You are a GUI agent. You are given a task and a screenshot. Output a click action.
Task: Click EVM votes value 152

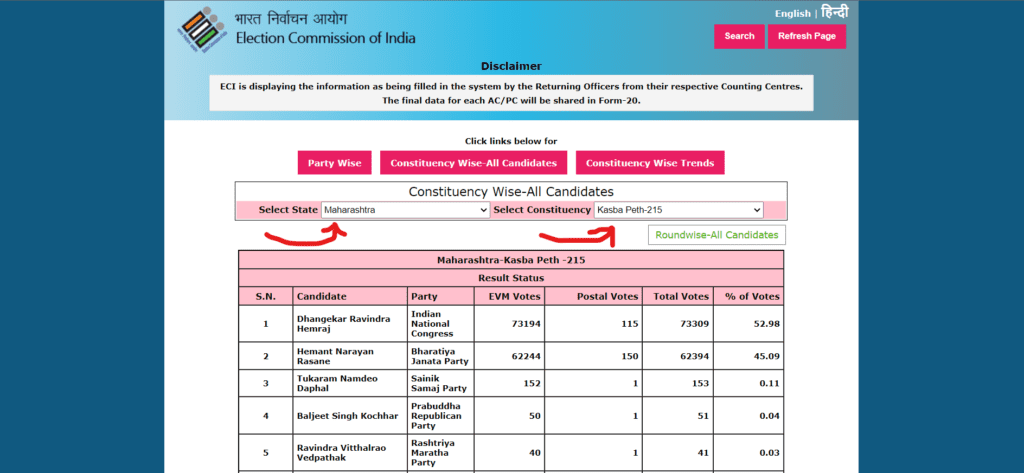tap(532, 383)
